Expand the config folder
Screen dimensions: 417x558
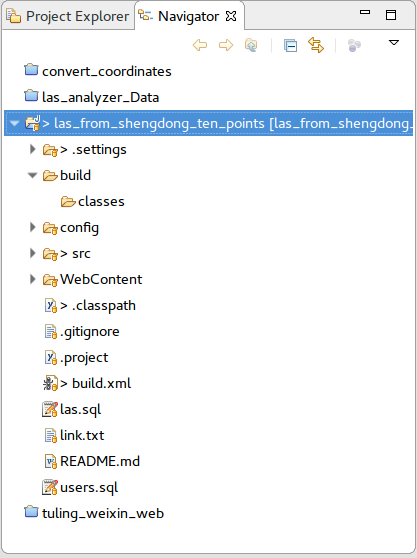click(32, 227)
